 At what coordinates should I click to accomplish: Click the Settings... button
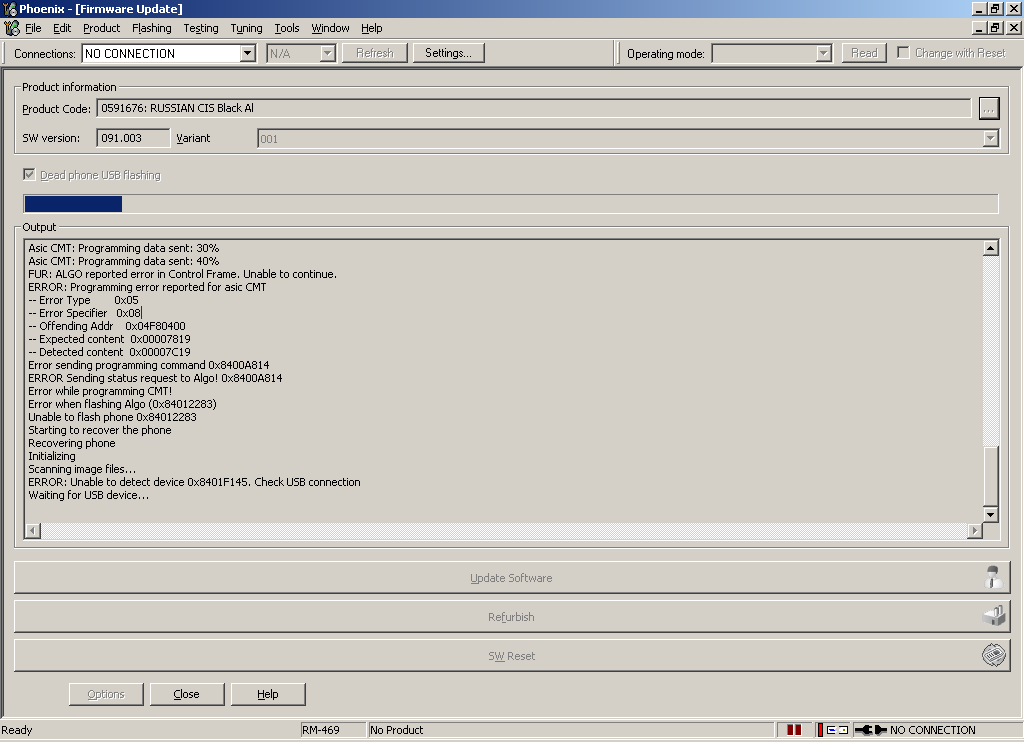(448, 53)
